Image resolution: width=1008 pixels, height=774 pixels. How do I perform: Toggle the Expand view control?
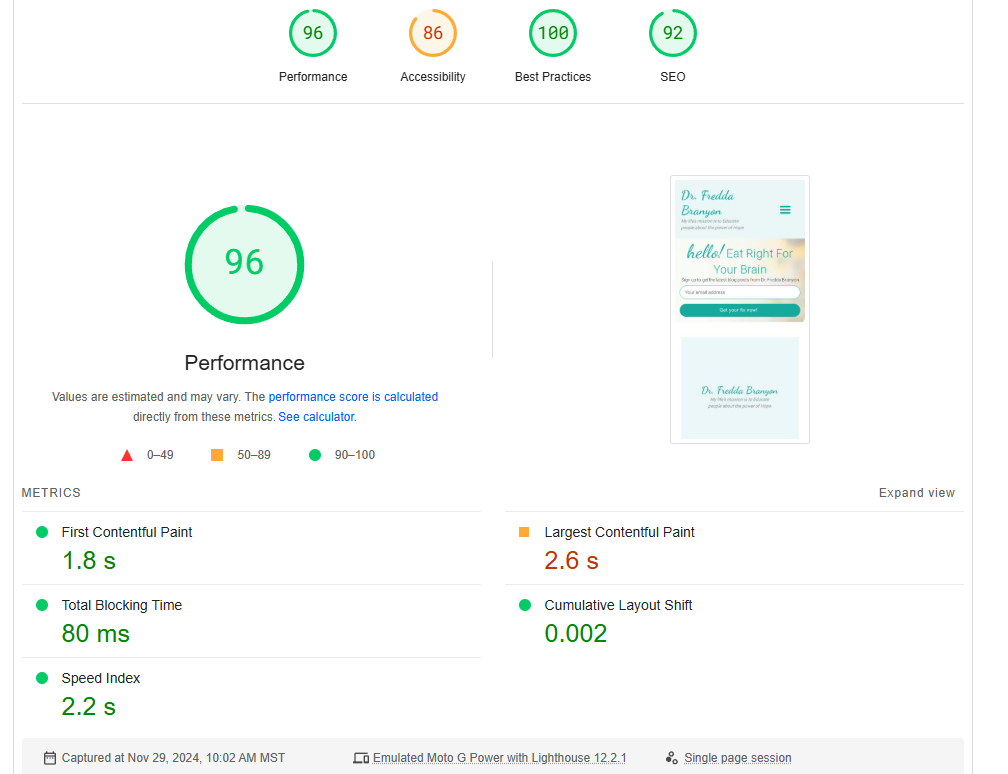(x=916, y=493)
